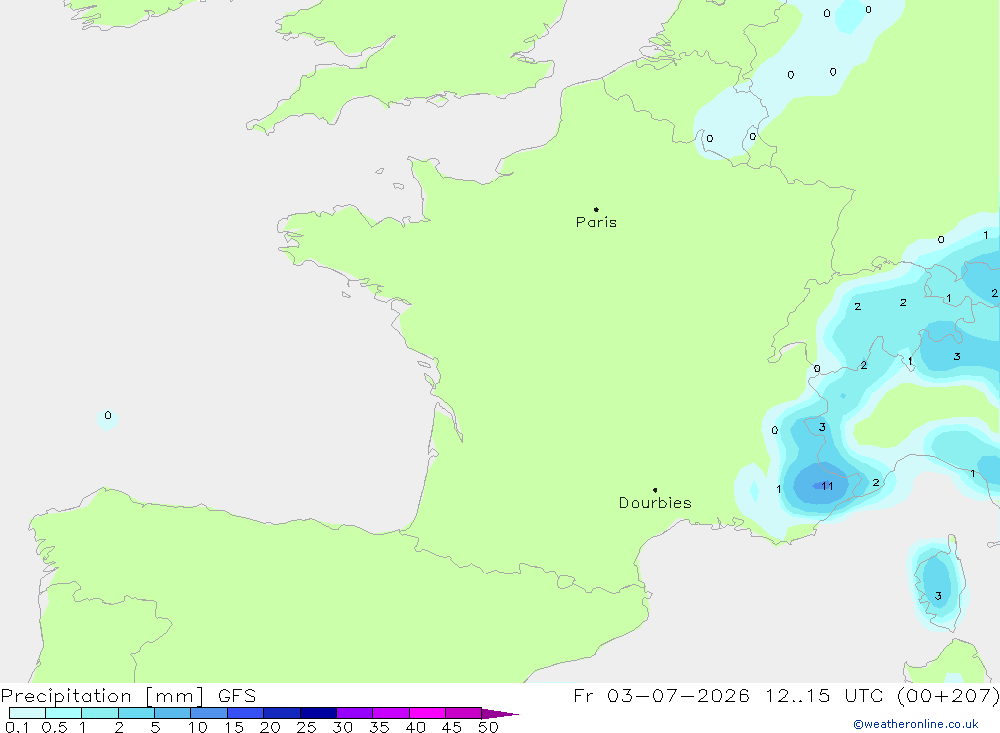Select the 15–20 mm legend swatch
The width and height of the screenshot is (1000, 733).
pyautogui.click(x=245, y=713)
